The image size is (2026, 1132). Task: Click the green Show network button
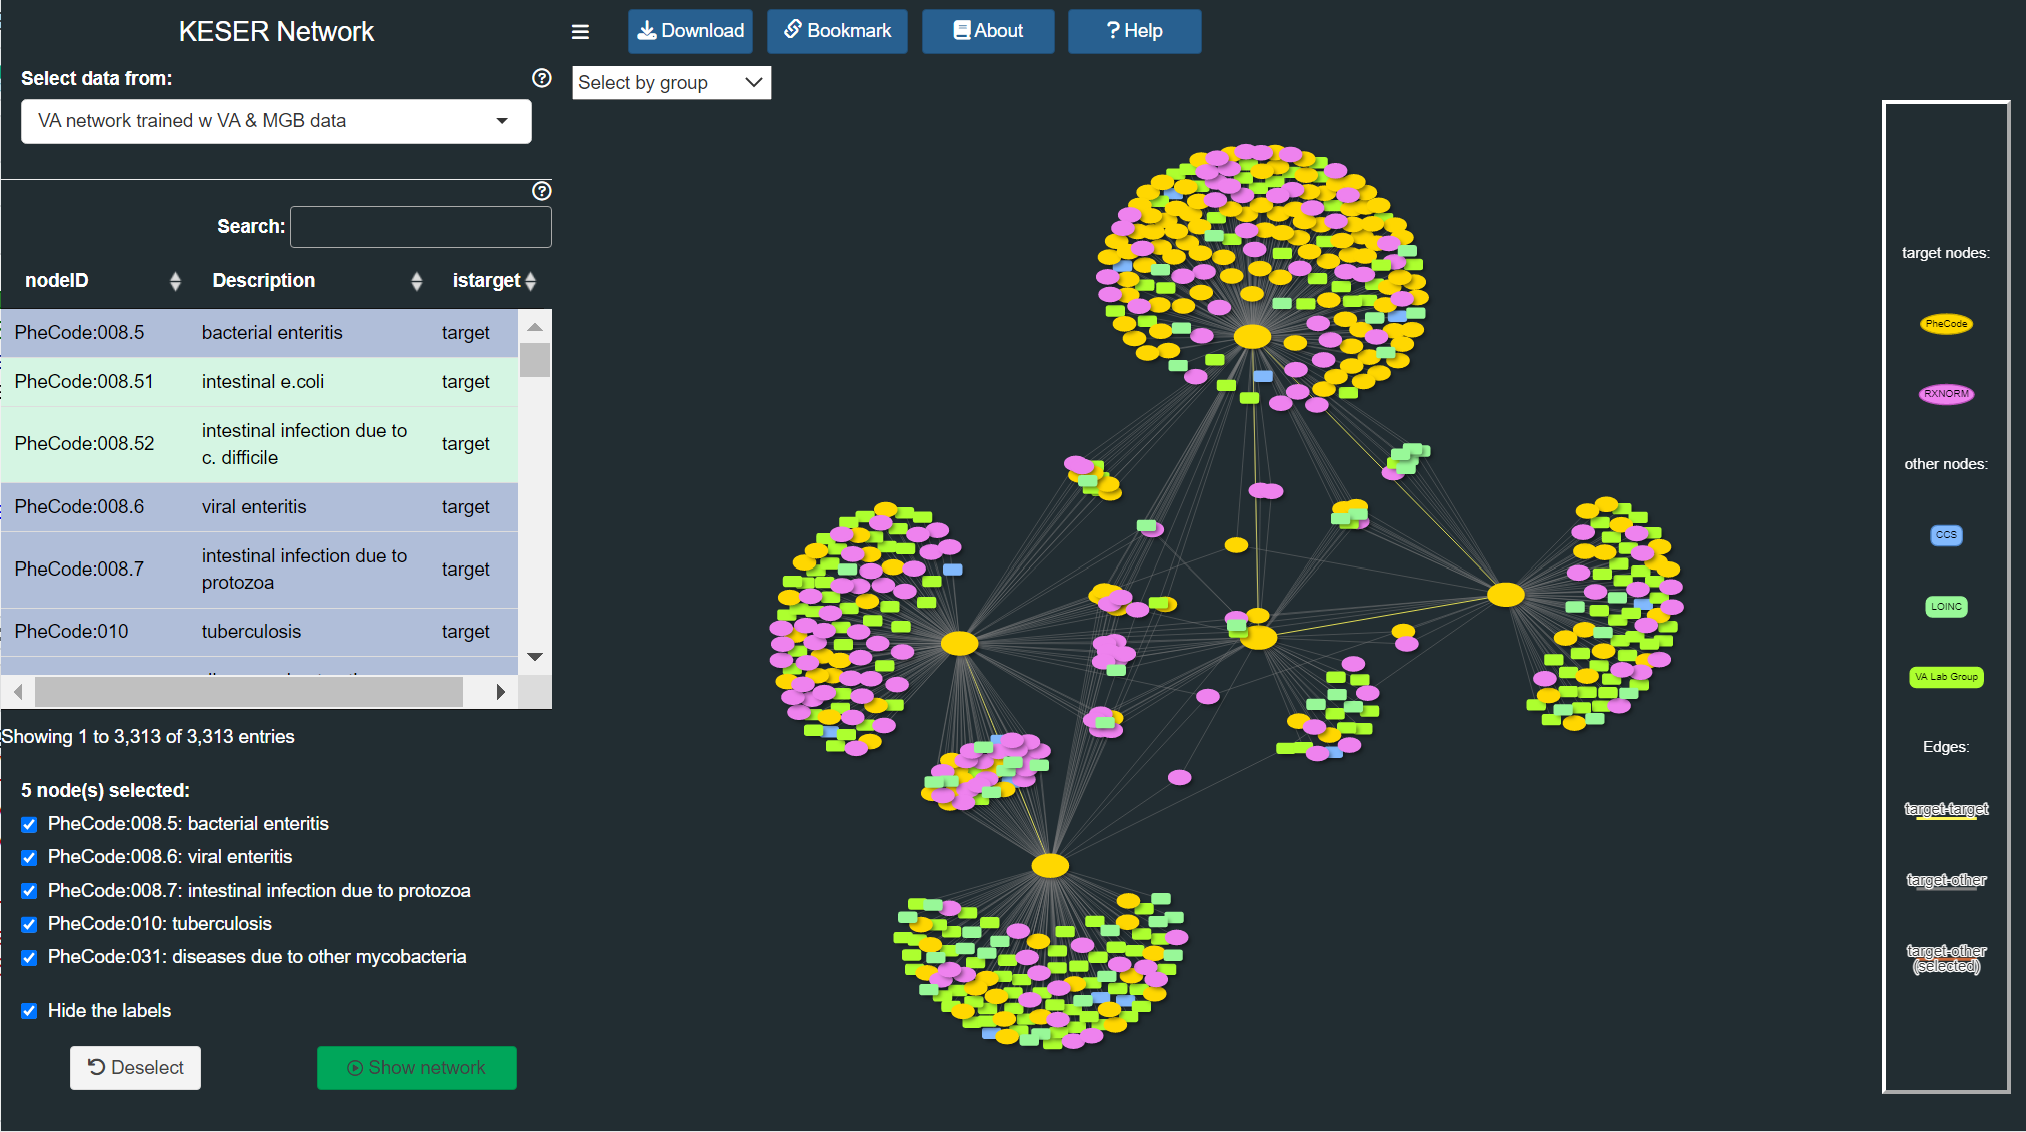(416, 1068)
